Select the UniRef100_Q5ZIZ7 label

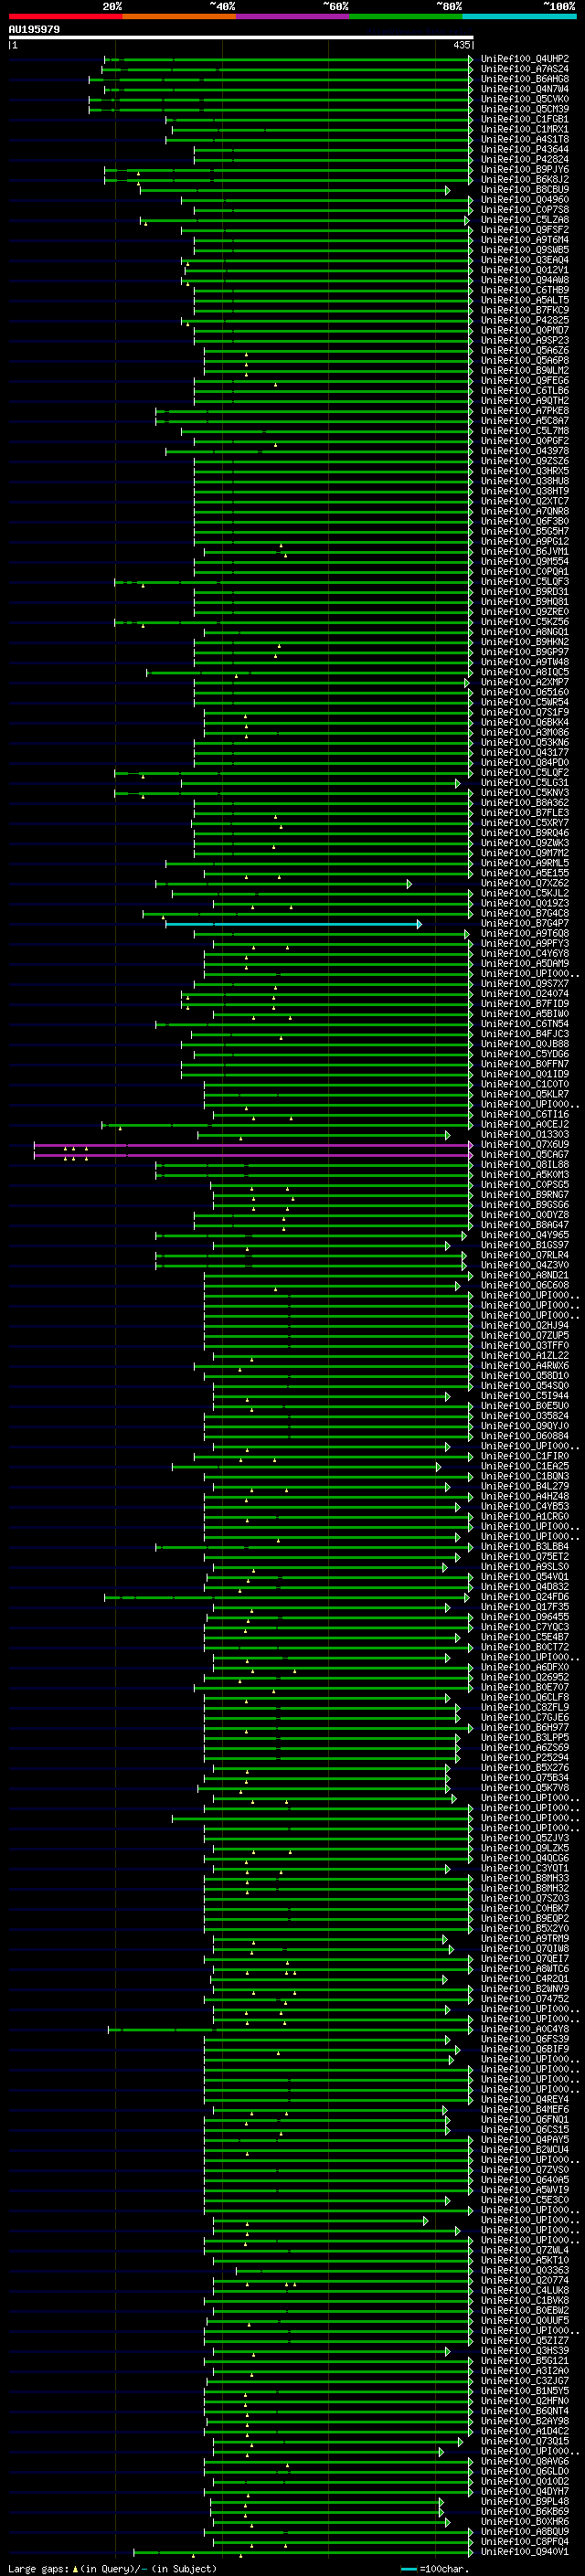(x=525, y=2340)
